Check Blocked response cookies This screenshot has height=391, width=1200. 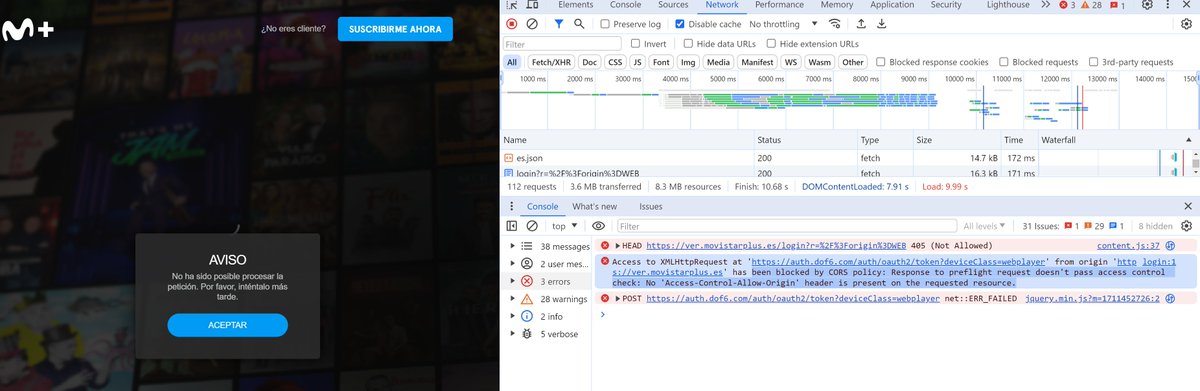tap(880, 62)
